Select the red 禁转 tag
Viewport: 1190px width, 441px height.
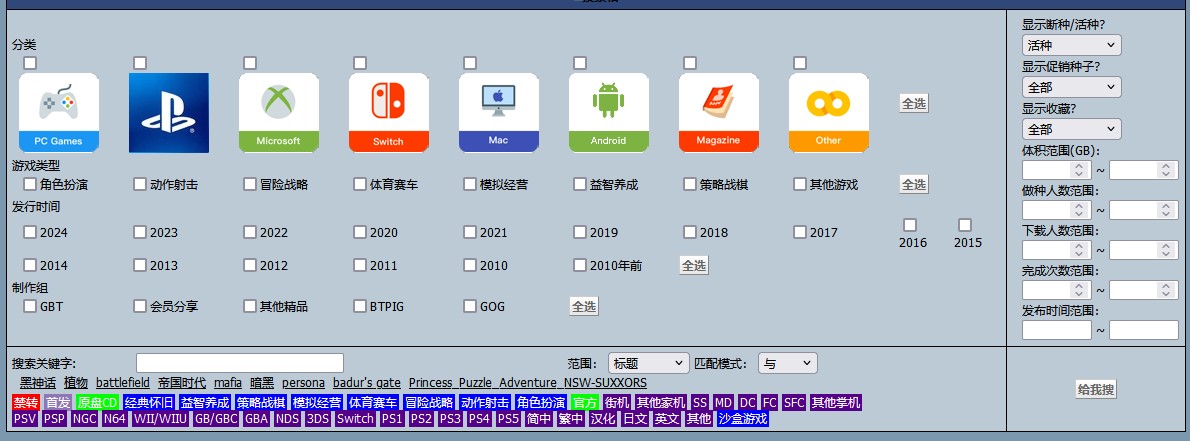[26, 402]
